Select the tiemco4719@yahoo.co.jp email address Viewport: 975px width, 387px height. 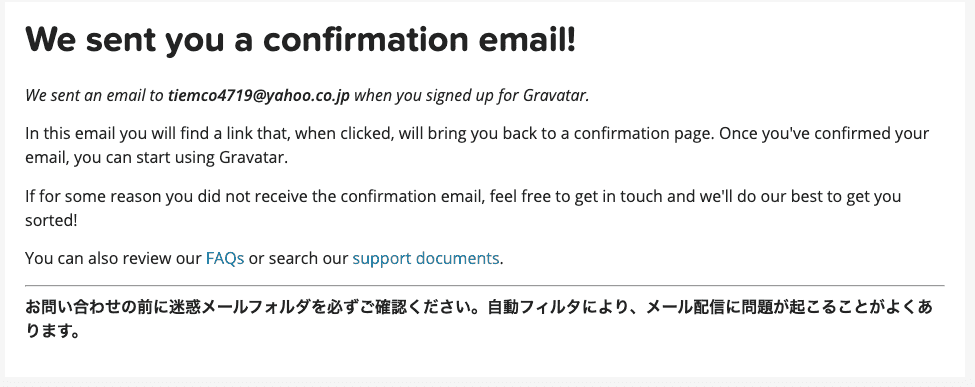259,96
